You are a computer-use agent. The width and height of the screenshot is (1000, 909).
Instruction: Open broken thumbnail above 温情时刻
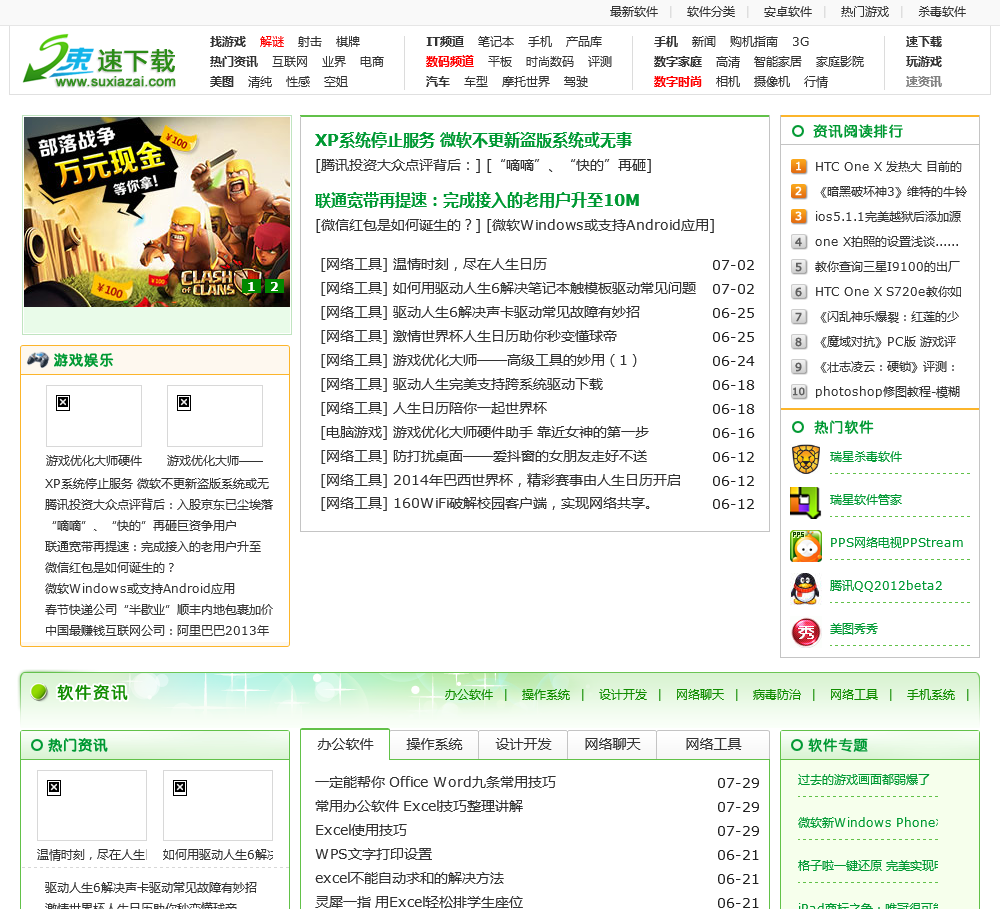[x=92, y=805]
